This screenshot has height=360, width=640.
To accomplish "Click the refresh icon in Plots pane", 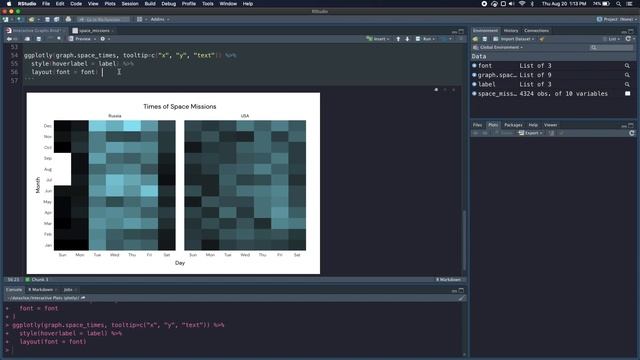I will [x=631, y=133].
